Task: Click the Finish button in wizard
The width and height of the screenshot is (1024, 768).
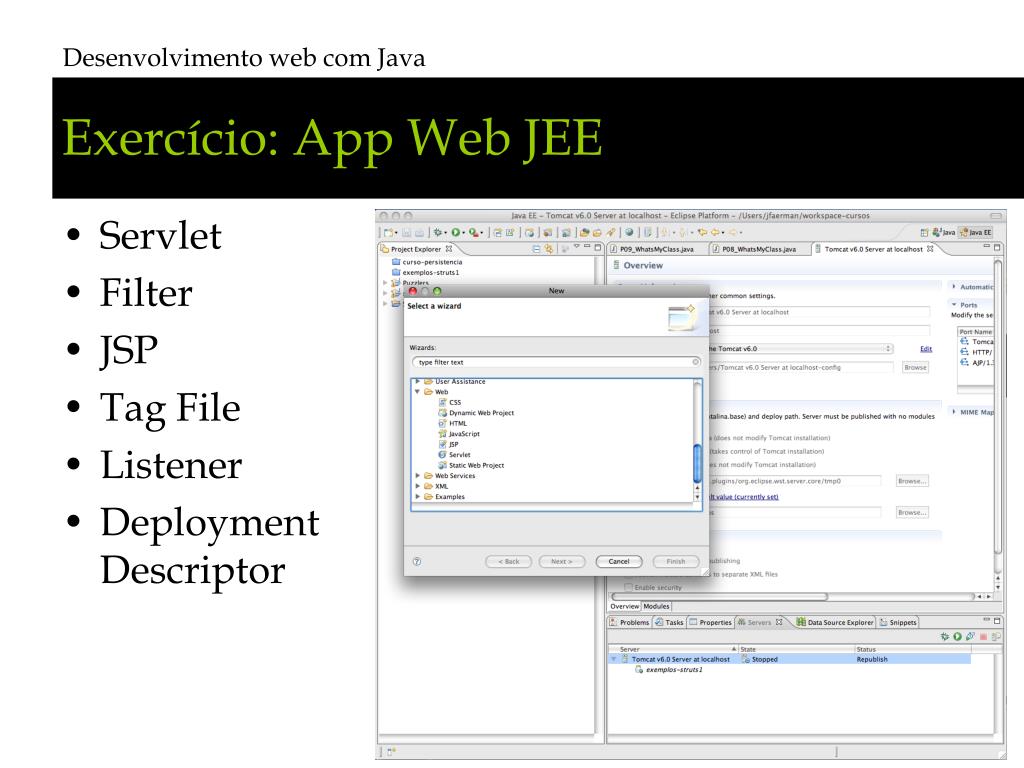Action: coord(676,562)
